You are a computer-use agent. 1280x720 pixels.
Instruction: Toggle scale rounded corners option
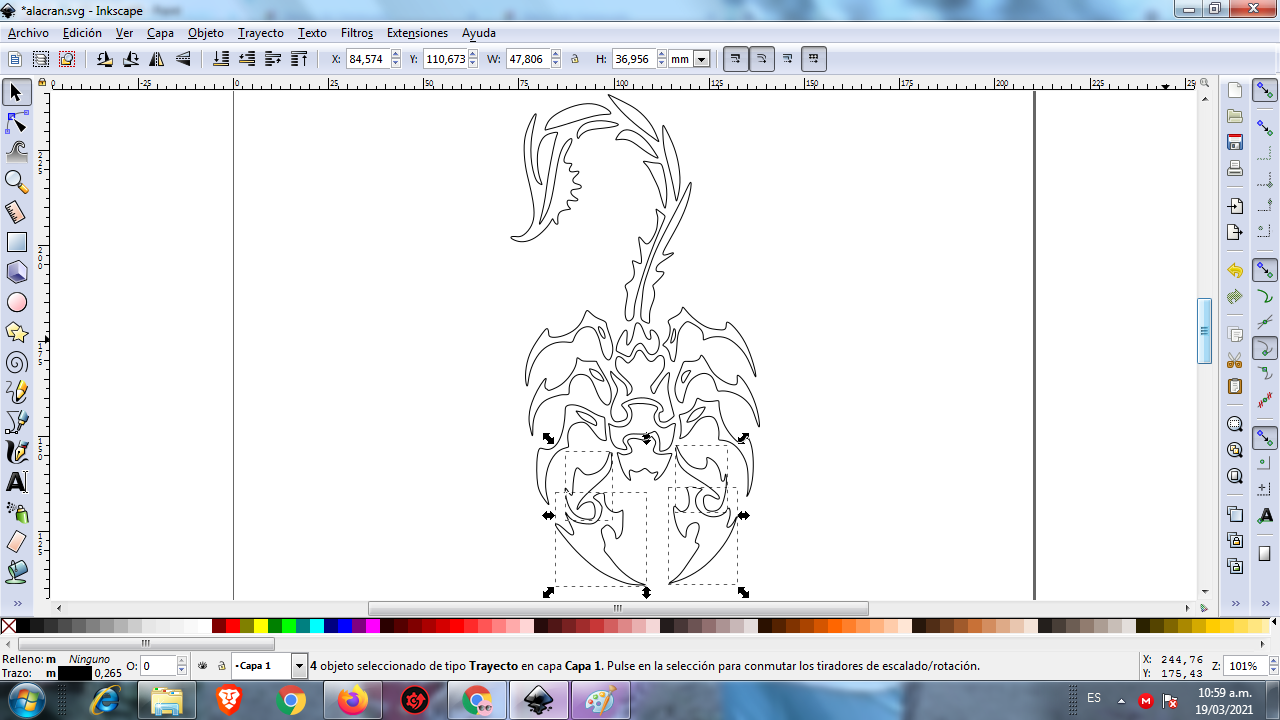point(762,59)
